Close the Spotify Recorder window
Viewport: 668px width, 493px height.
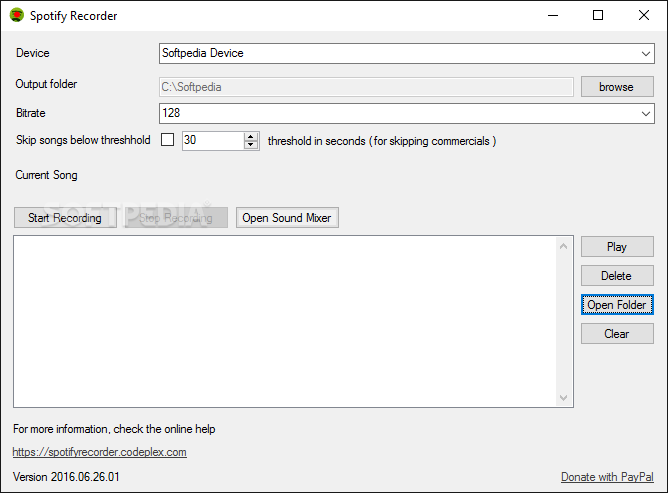coord(644,15)
